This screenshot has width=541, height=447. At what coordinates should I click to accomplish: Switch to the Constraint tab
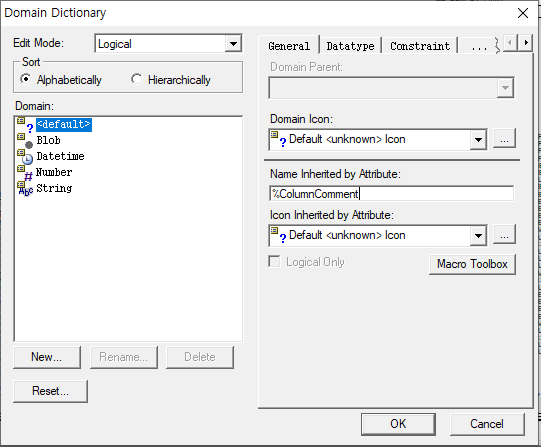click(x=420, y=46)
